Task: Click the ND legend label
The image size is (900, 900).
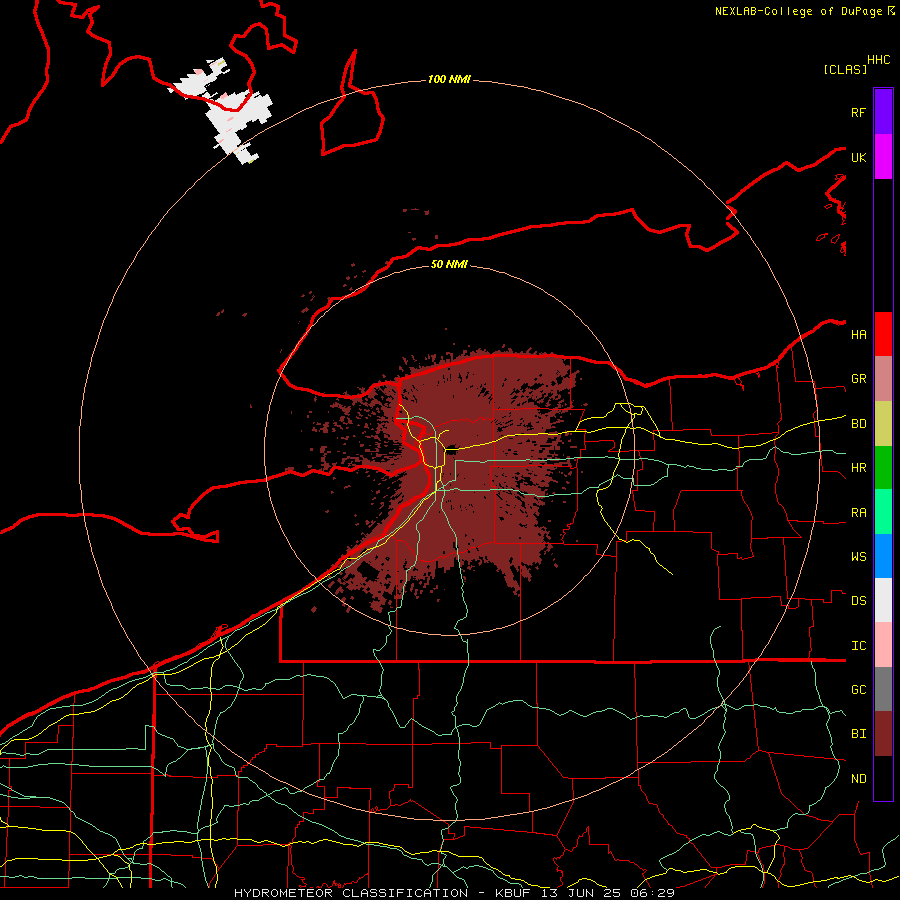Action: pos(859,779)
